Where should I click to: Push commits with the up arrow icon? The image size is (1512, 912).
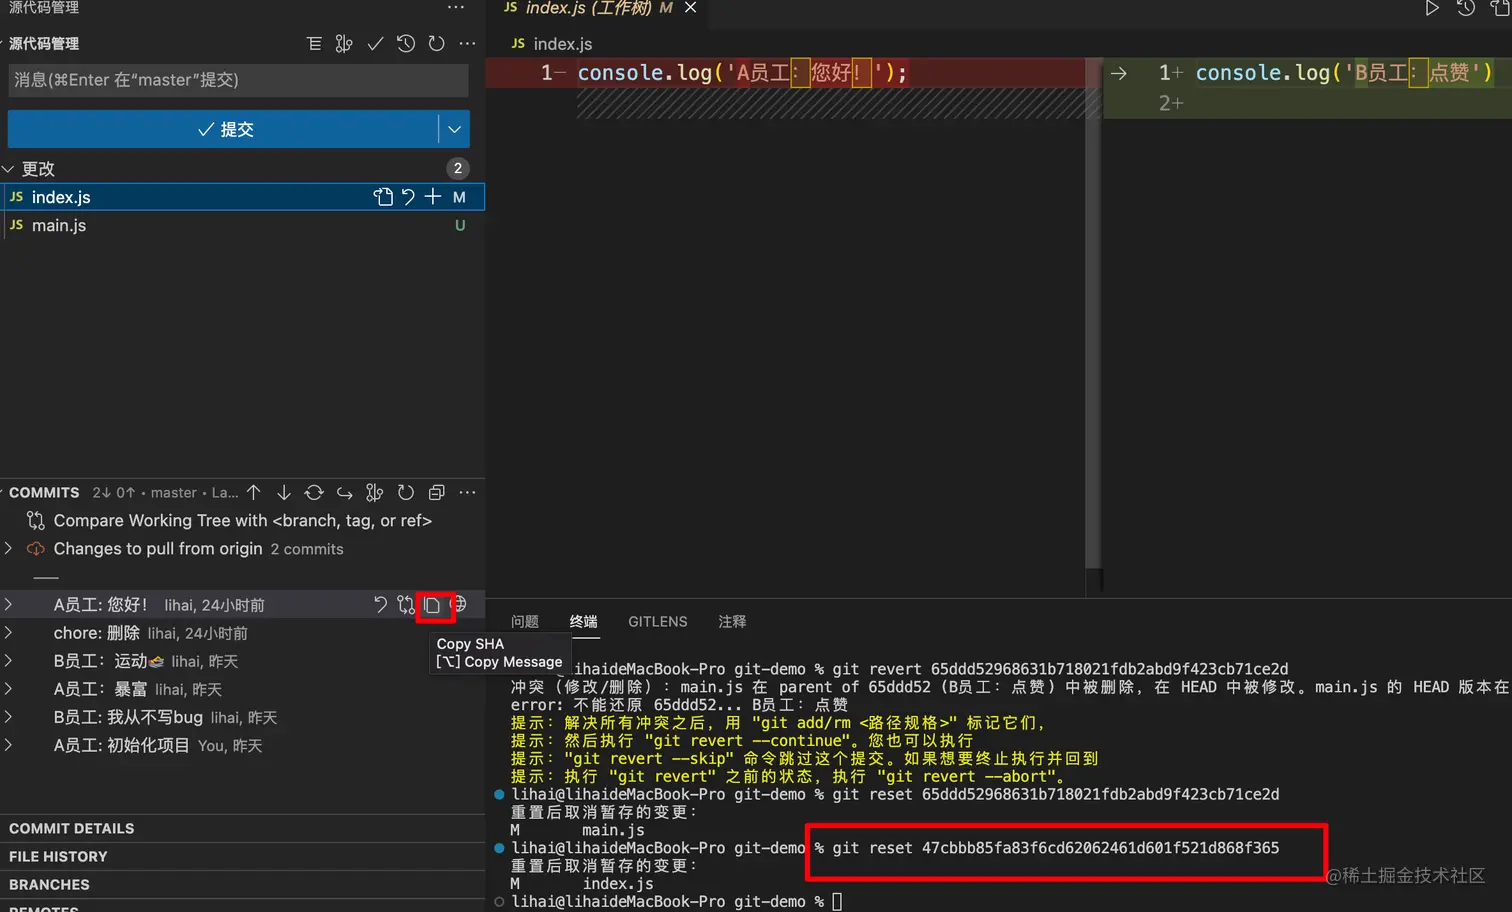pos(254,492)
